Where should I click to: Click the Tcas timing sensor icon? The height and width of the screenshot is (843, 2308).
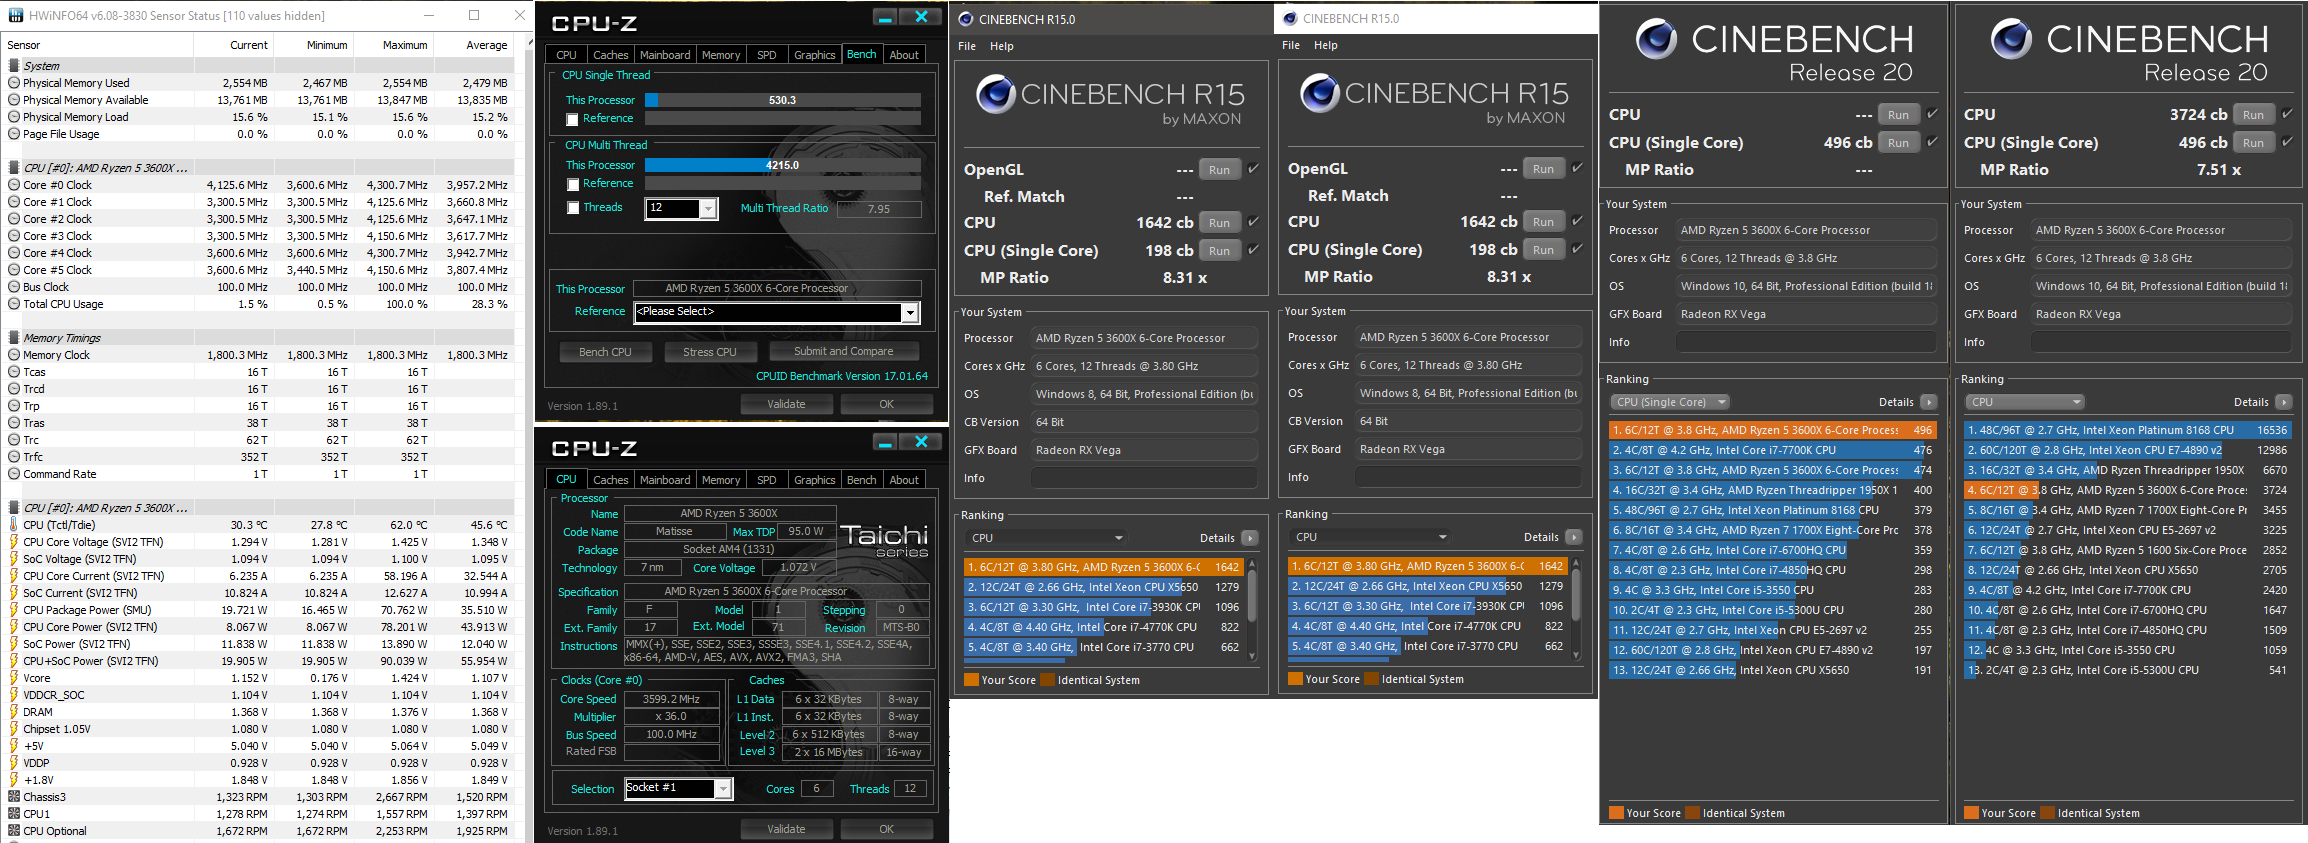point(14,372)
